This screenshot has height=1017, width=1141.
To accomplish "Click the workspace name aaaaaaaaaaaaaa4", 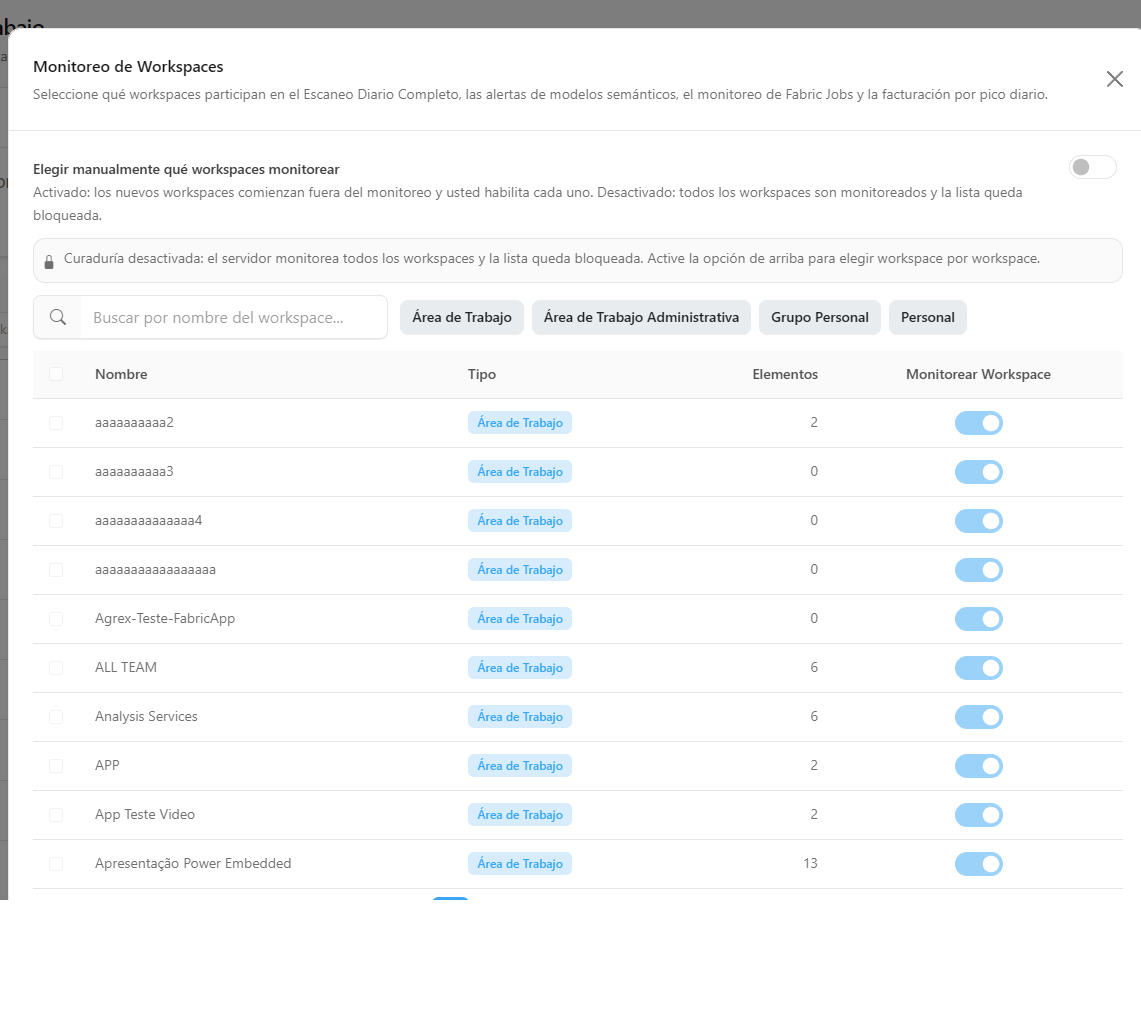I will coord(148,521).
